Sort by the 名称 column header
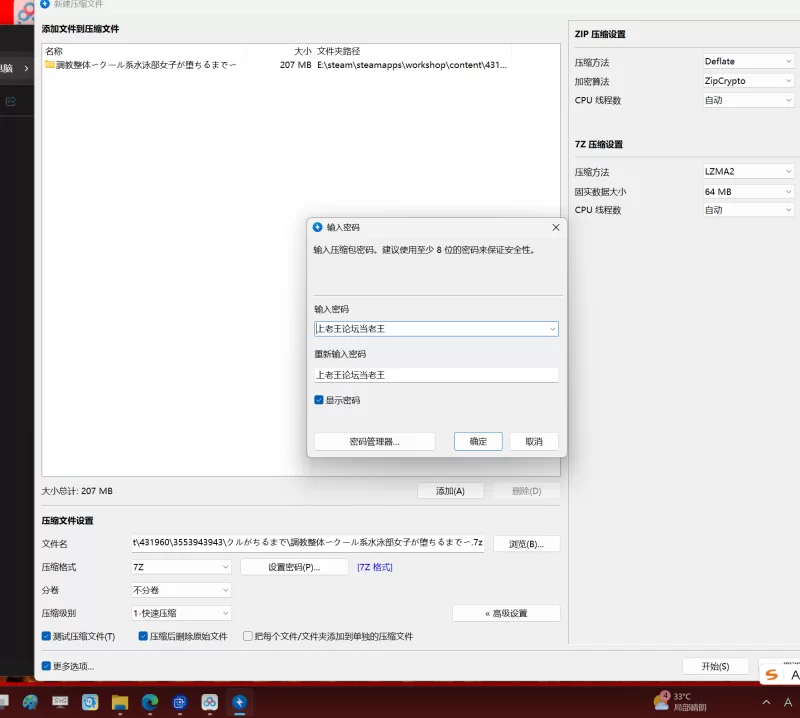This screenshot has width=800, height=718. (x=144, y=51)
